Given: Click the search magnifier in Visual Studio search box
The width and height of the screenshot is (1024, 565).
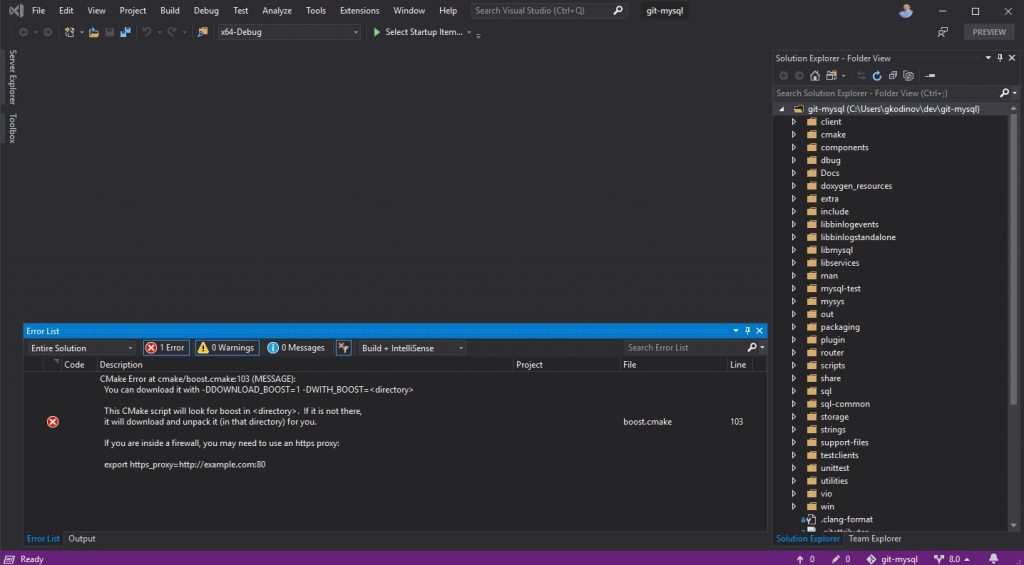Looking at the screenshot, I should [x=618, y=10].
